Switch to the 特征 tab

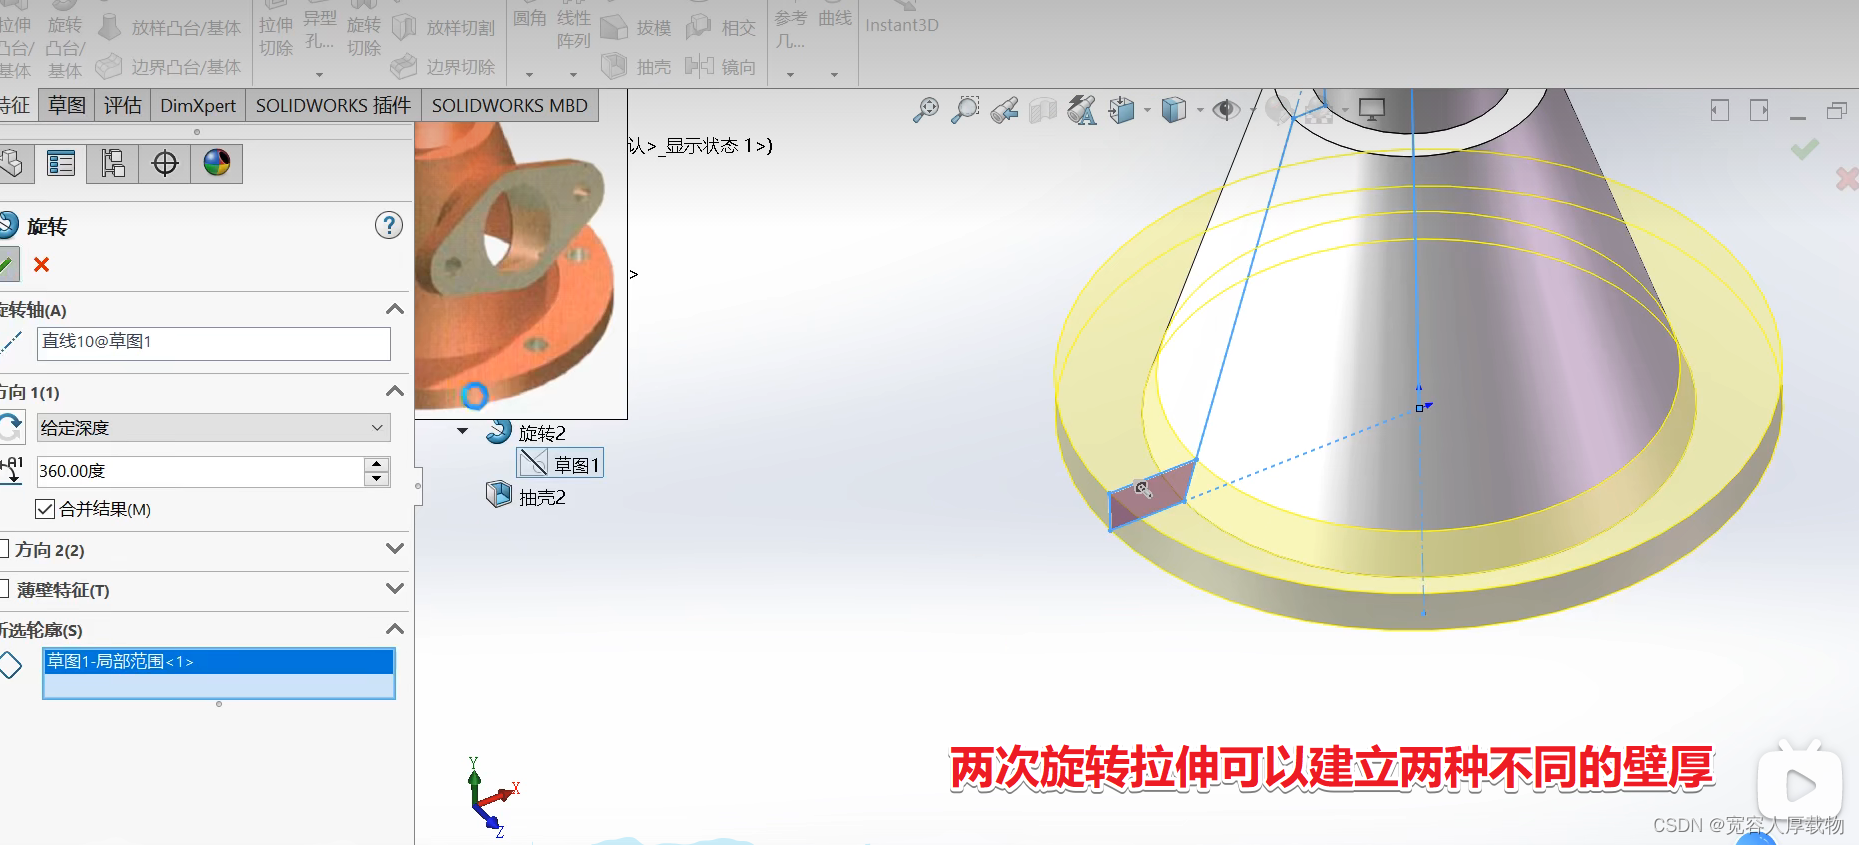pos(17,105)
